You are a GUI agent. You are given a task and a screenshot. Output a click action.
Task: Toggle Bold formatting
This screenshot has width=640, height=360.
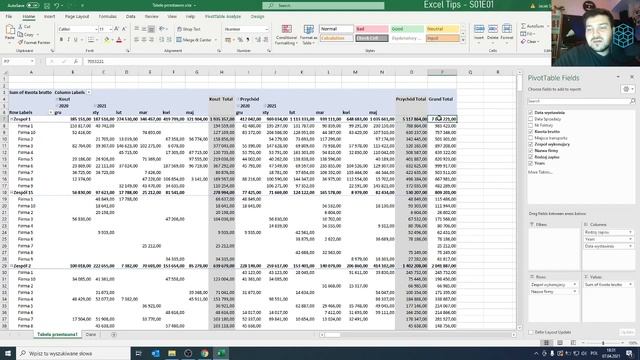(x=61, y=40)
